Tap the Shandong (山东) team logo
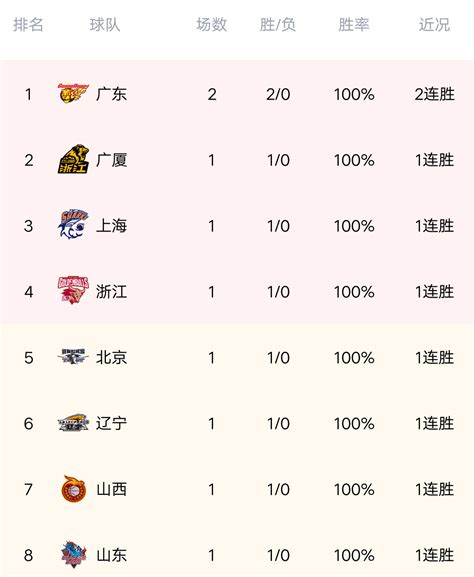Image resolution: width=474 pixels, height=577 pixels. (74, 555)
